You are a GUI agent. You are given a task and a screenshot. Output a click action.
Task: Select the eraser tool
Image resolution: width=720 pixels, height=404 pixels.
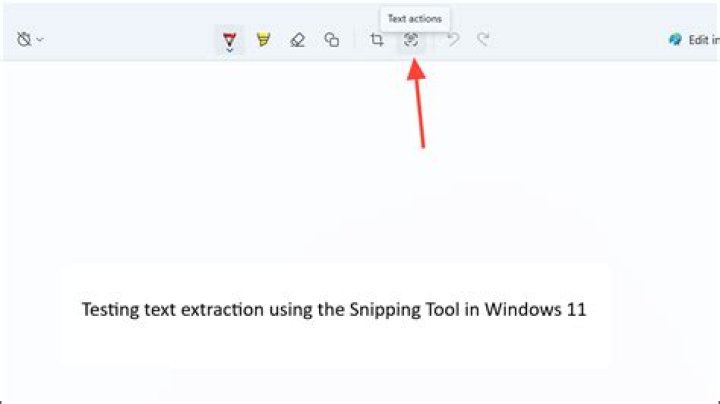pyautogui.click(x=298, y=40)
